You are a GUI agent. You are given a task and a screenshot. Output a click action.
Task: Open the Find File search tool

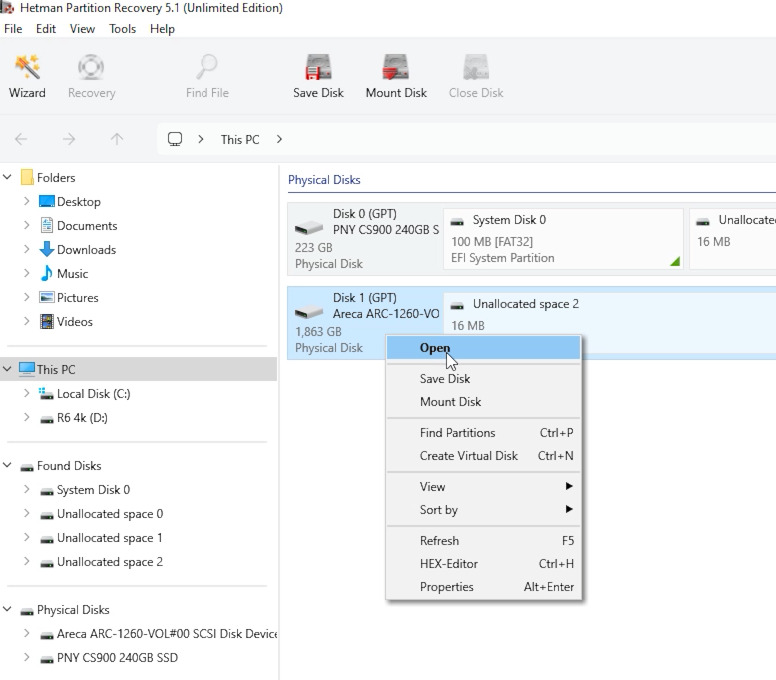click(x=207, y=76)
